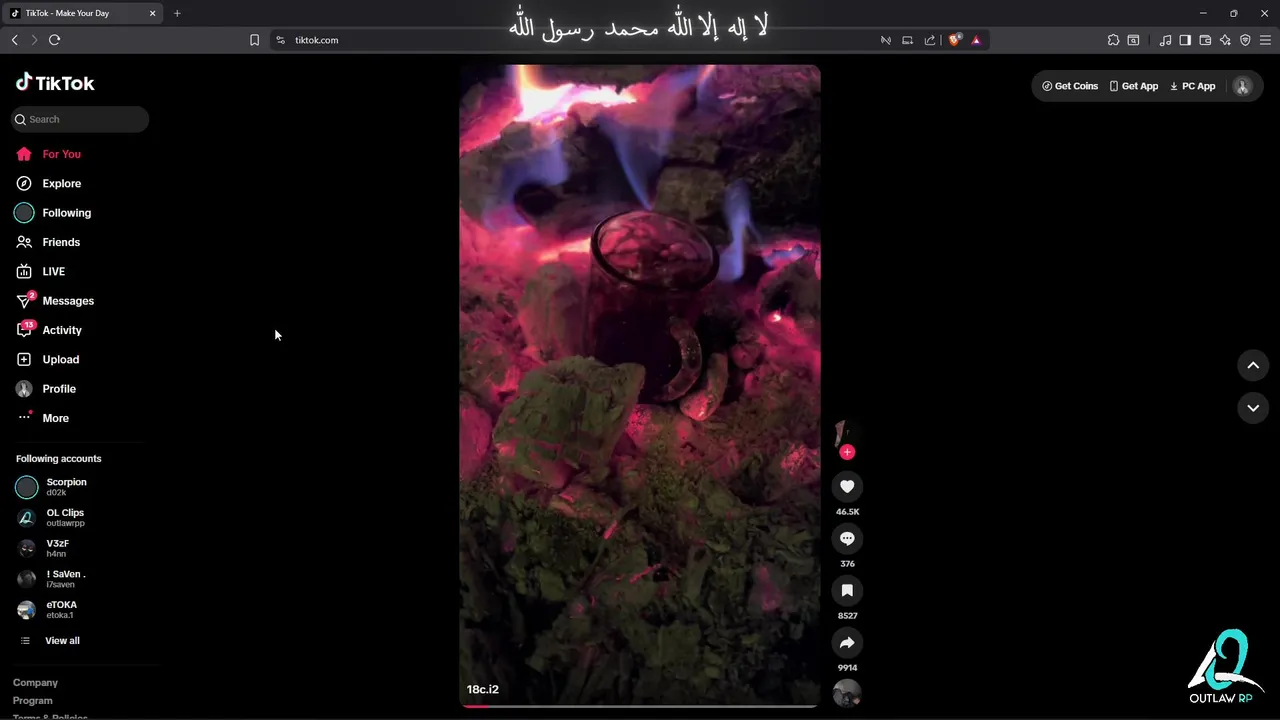Viewport: 1280px width, 720px height.
Task: Open the tab search icon beside the Extensions puzzle icon
Action: click(1133, 40)
